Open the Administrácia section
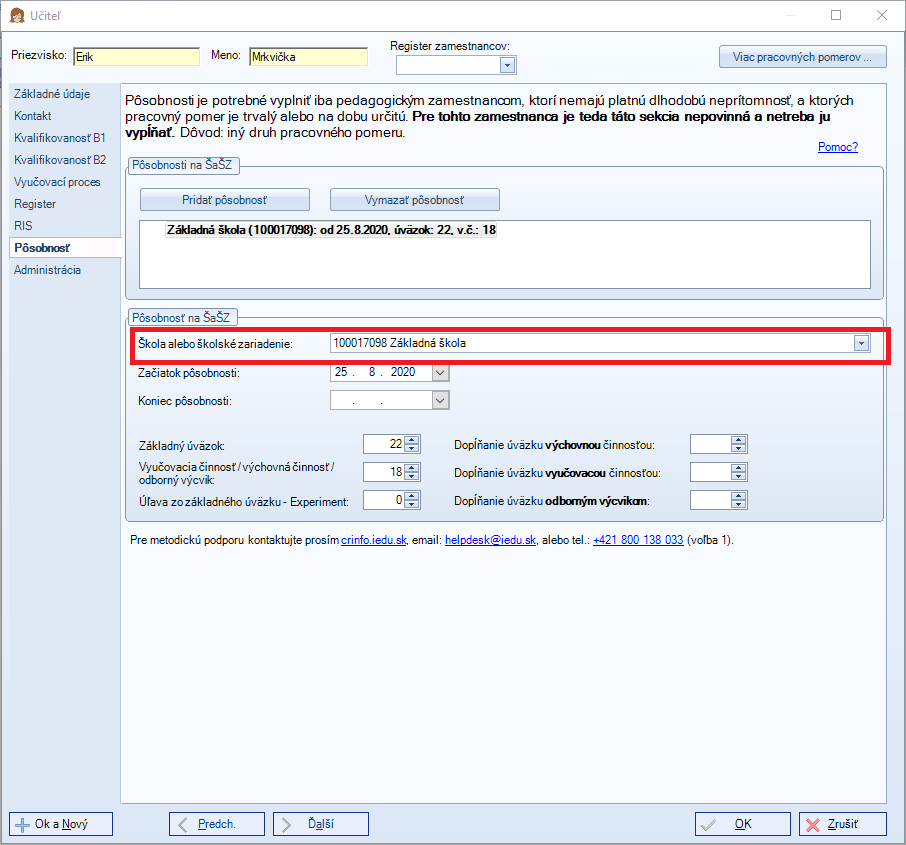Image resolution: width=906 pixels, height=845 pixels. coord(47,269)
